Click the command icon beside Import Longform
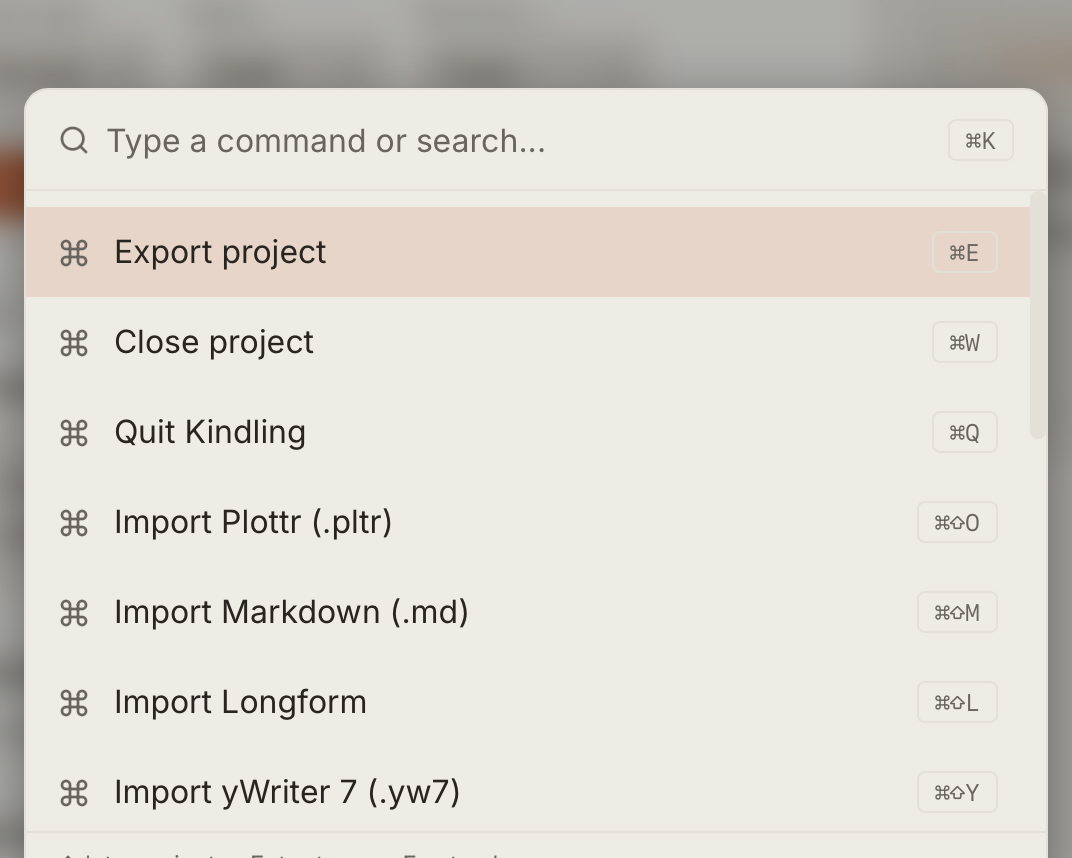This screenshot has height=858, width=1072. [x=73, y=702]
